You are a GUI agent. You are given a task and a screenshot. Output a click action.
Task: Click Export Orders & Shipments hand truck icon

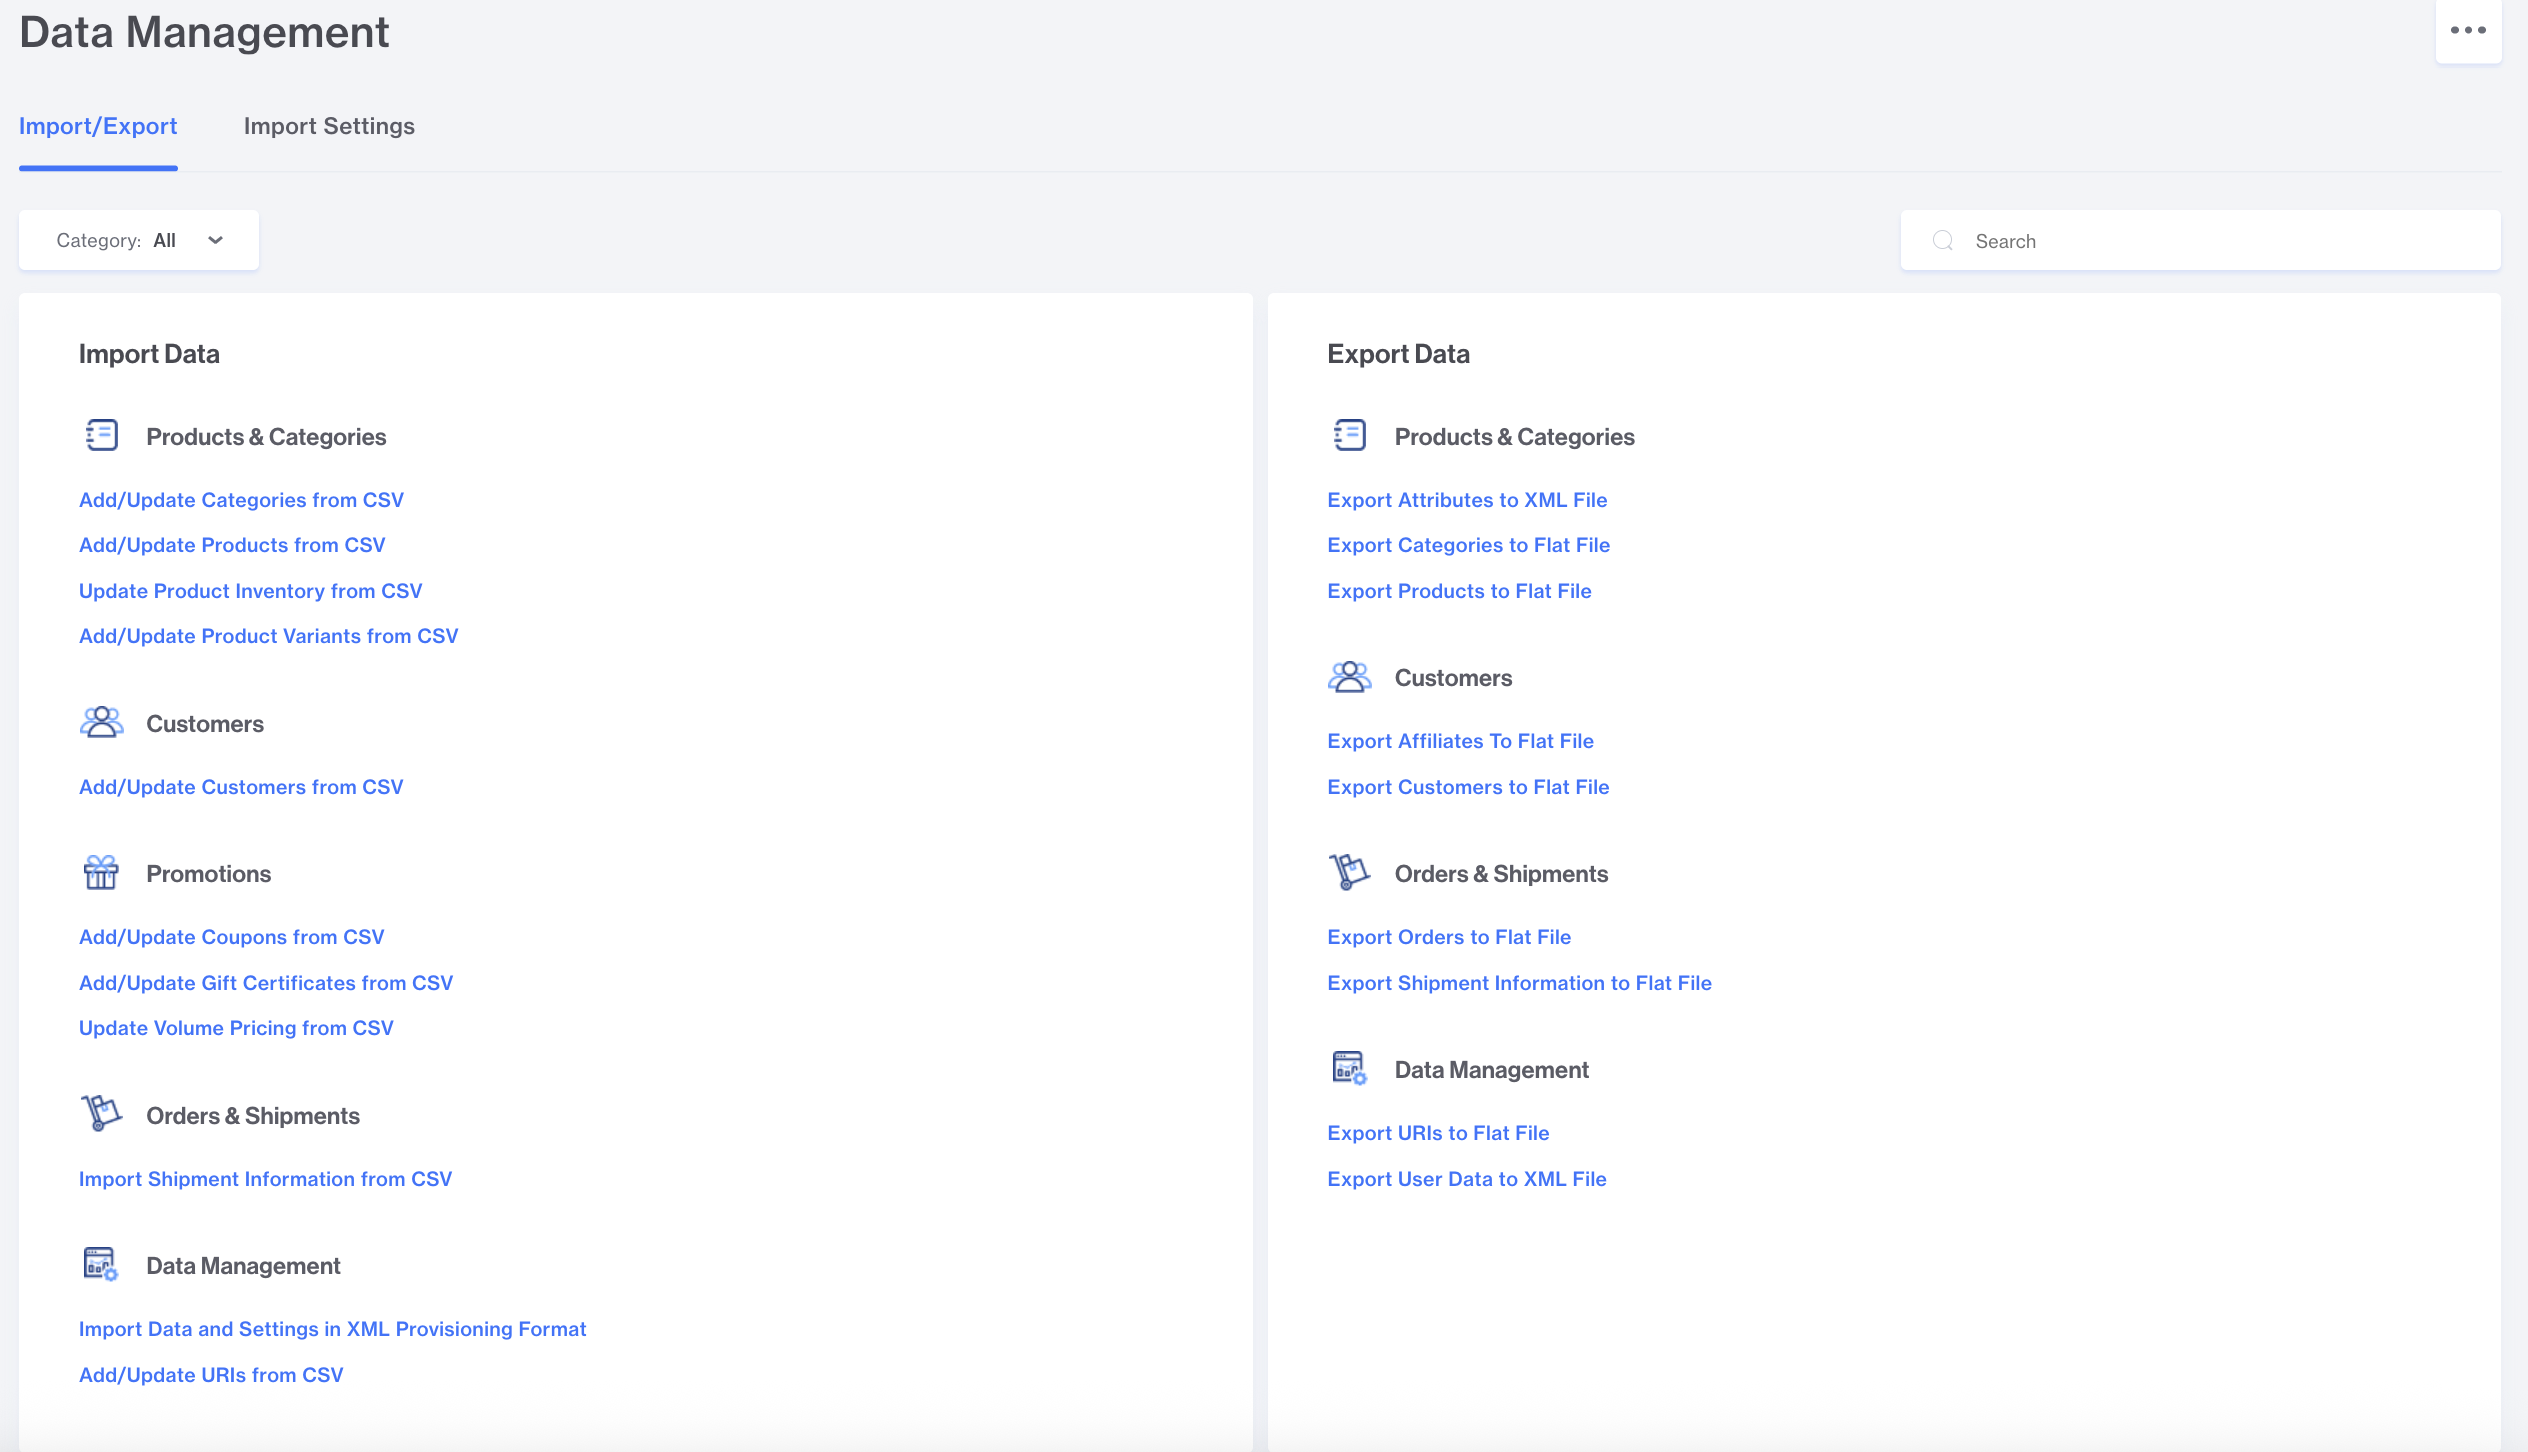click(x=1349, y=873)
